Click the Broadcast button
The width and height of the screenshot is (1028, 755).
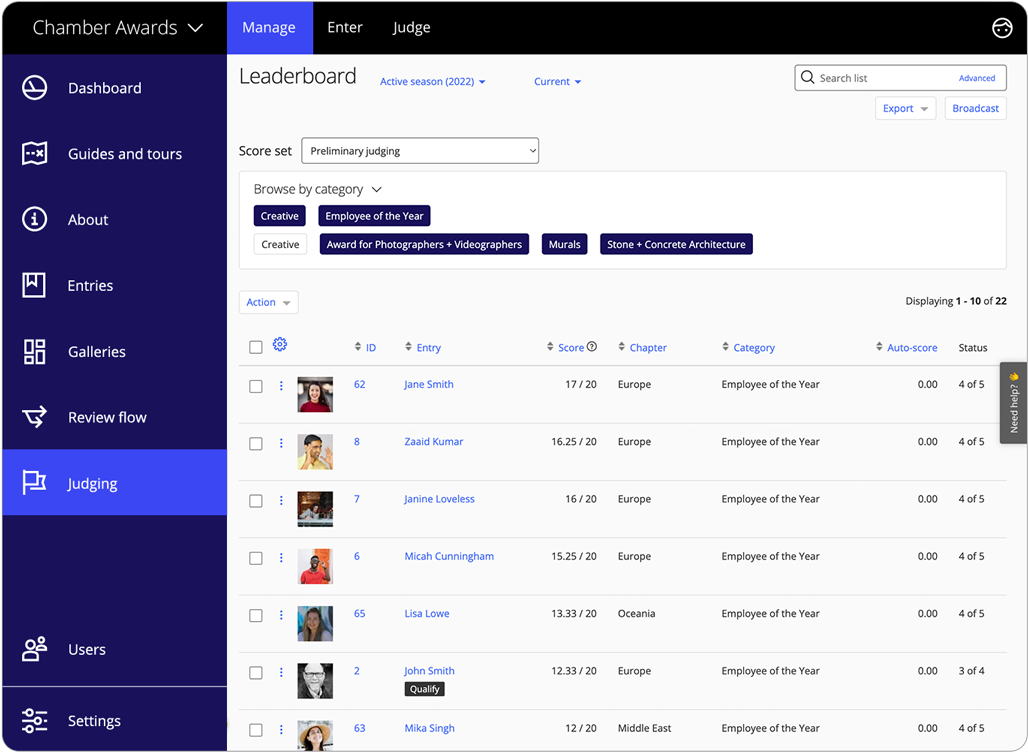[975, 107]
